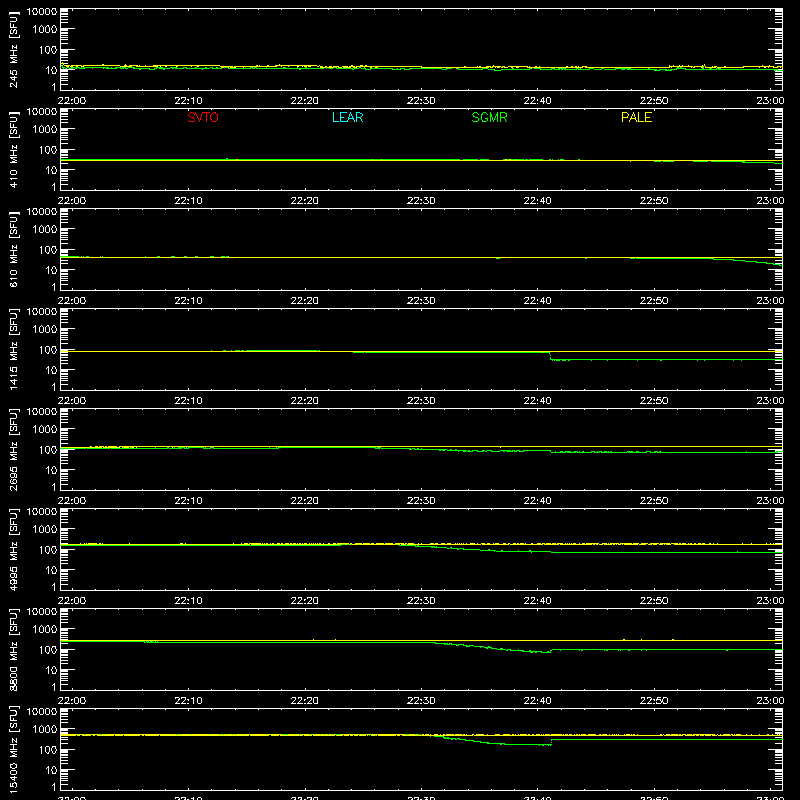Screen dimensions: 800x800
Task: Select the 245 MHz [SFU] axis title
Action: 13,49
